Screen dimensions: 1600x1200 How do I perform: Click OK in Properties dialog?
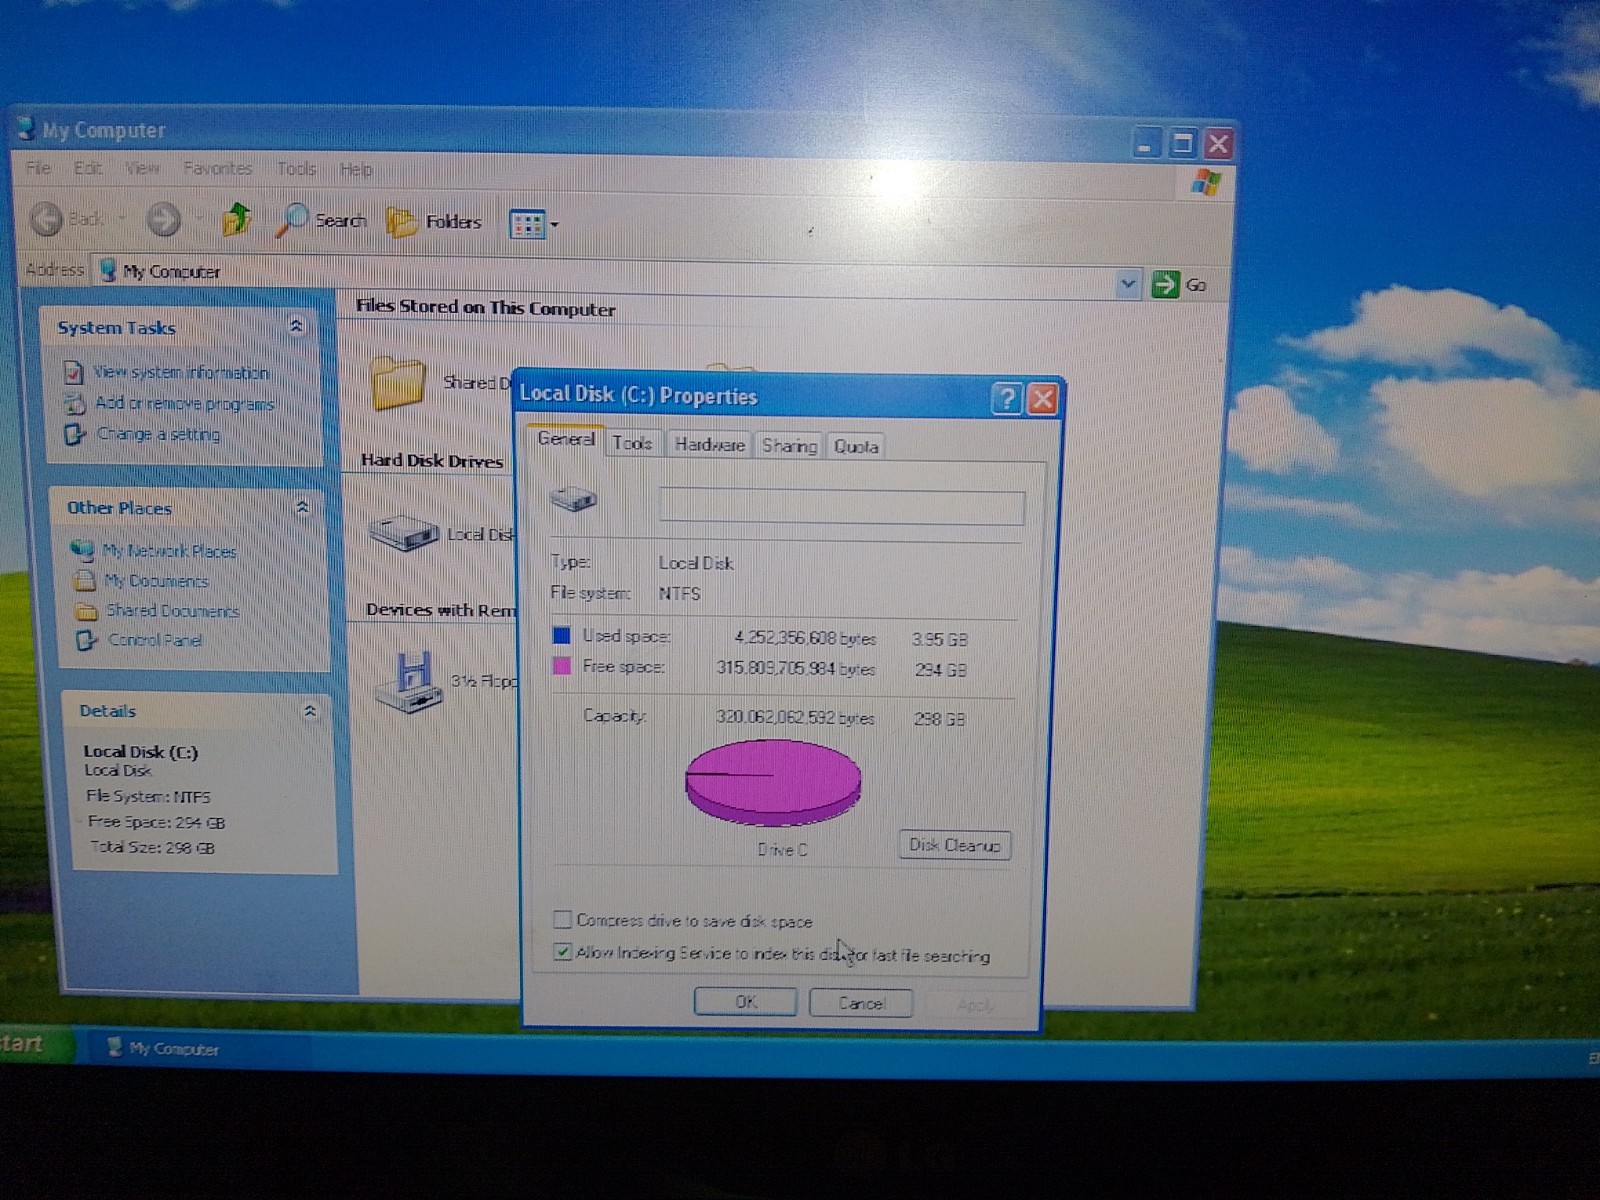746,1001
